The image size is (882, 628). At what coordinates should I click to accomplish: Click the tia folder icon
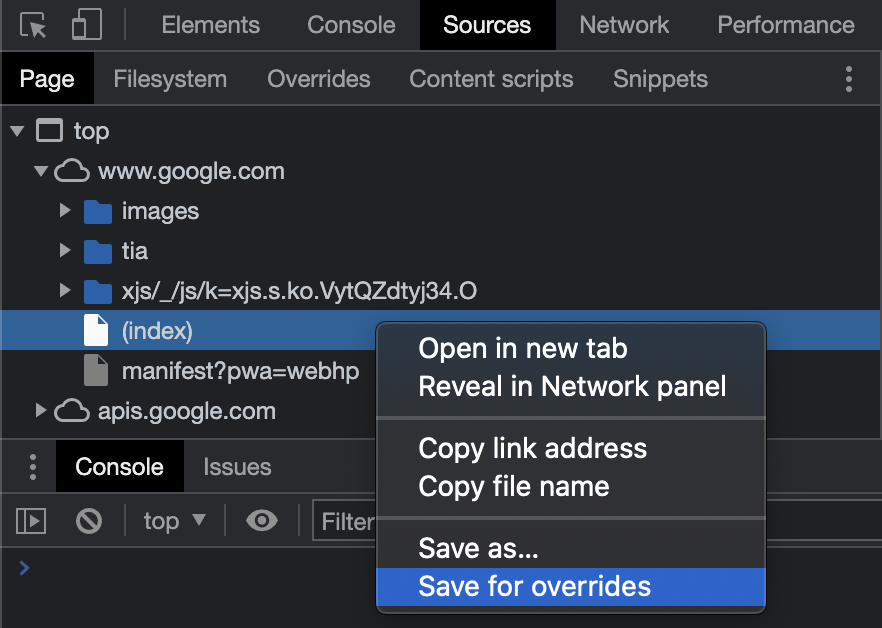point(98,252)
